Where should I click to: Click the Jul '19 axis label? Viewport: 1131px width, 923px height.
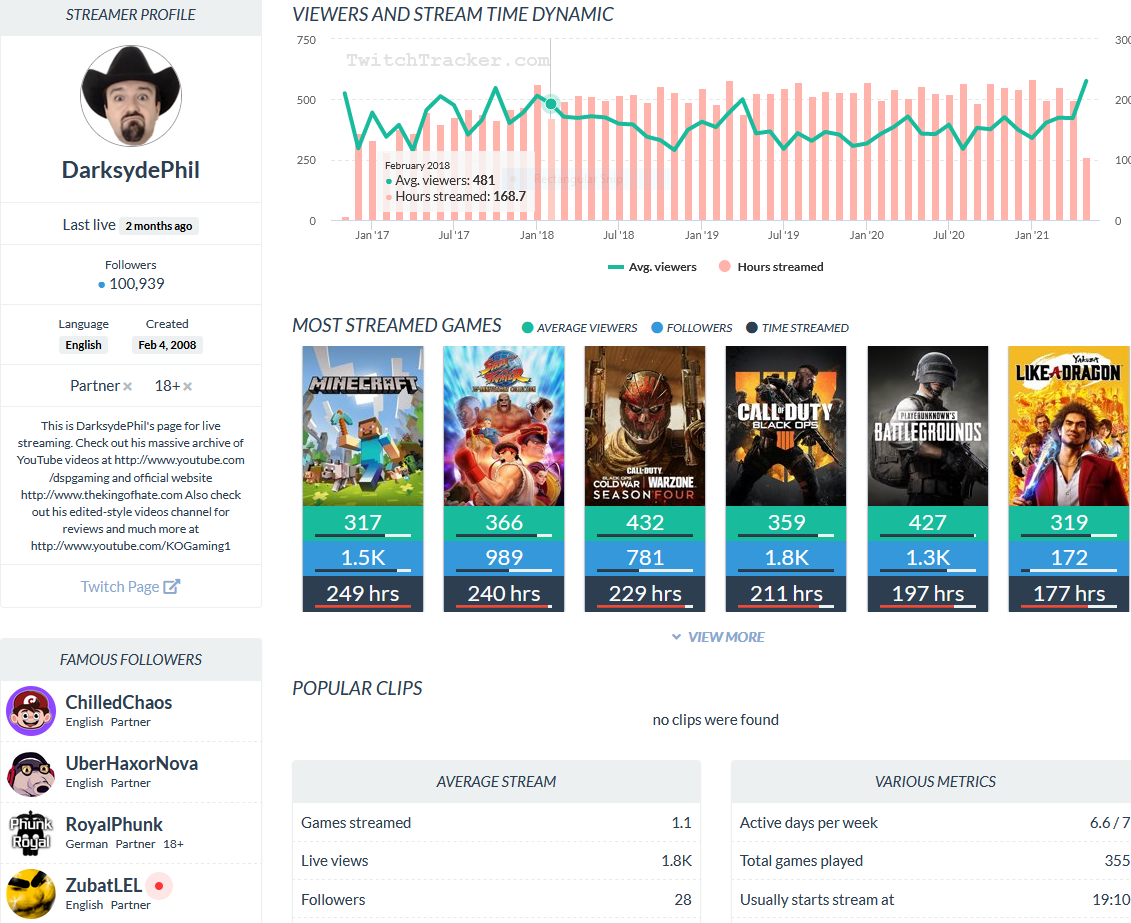[783, 235]
